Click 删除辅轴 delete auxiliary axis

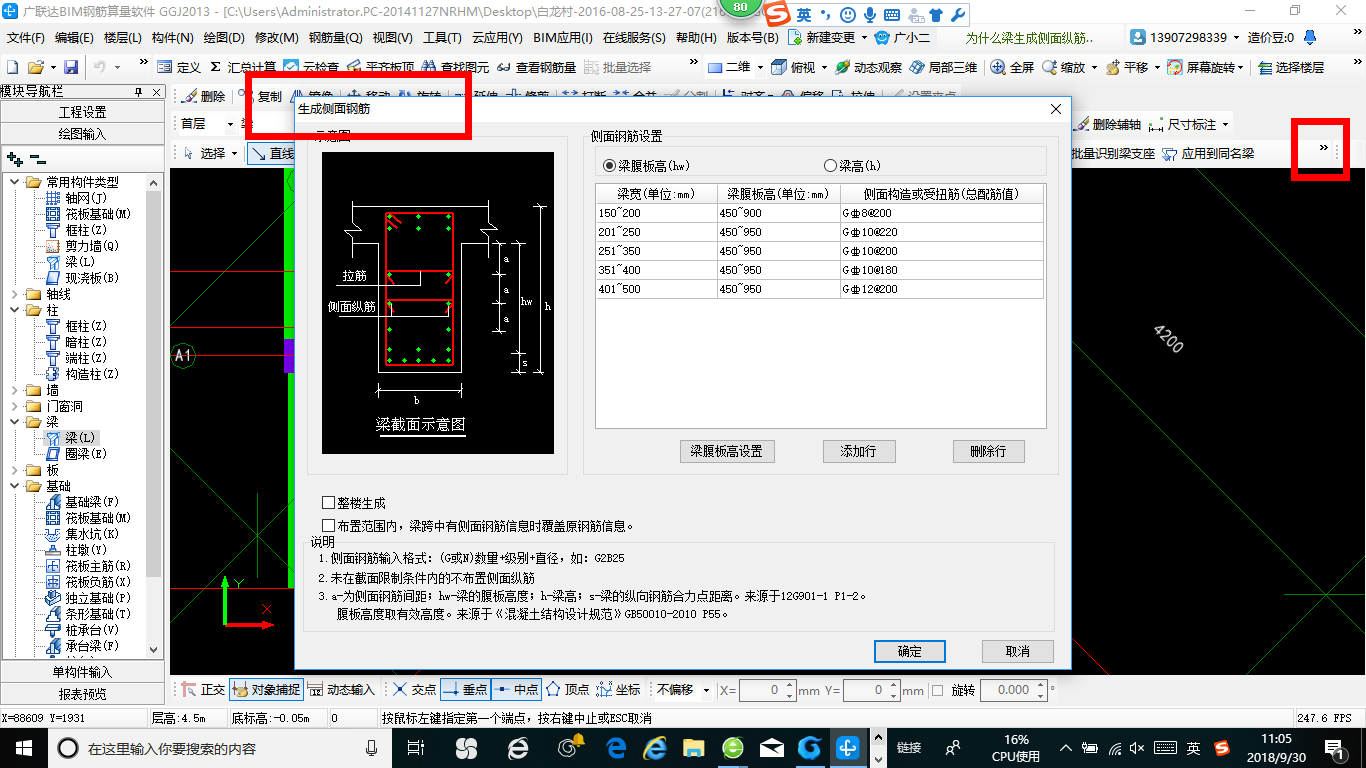(x=1108, y=124)
